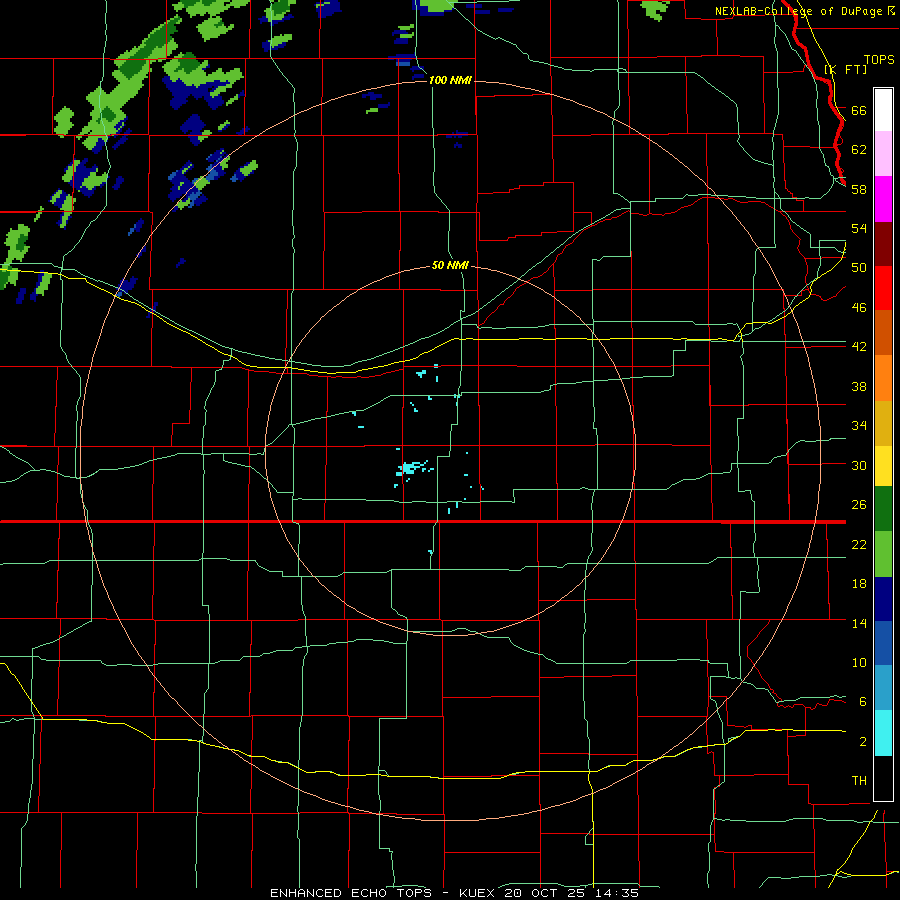Image resolution: width=900 pixels, height=900 pixels.
Task: Click the "26" legend value
Action: point(859,505)
